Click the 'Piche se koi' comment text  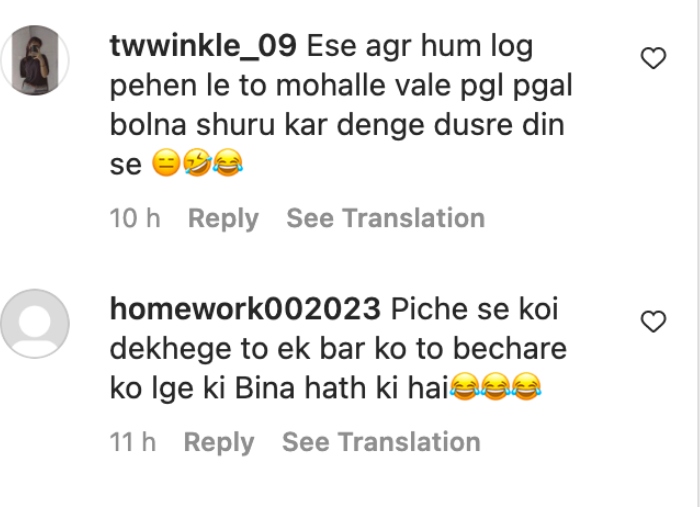click(475, 309)
